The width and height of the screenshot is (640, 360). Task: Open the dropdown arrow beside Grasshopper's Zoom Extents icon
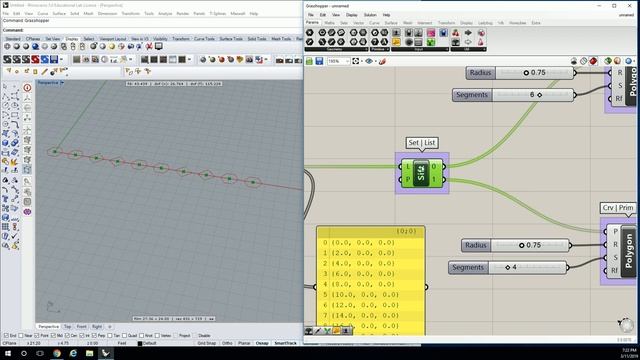click(362, 61)
